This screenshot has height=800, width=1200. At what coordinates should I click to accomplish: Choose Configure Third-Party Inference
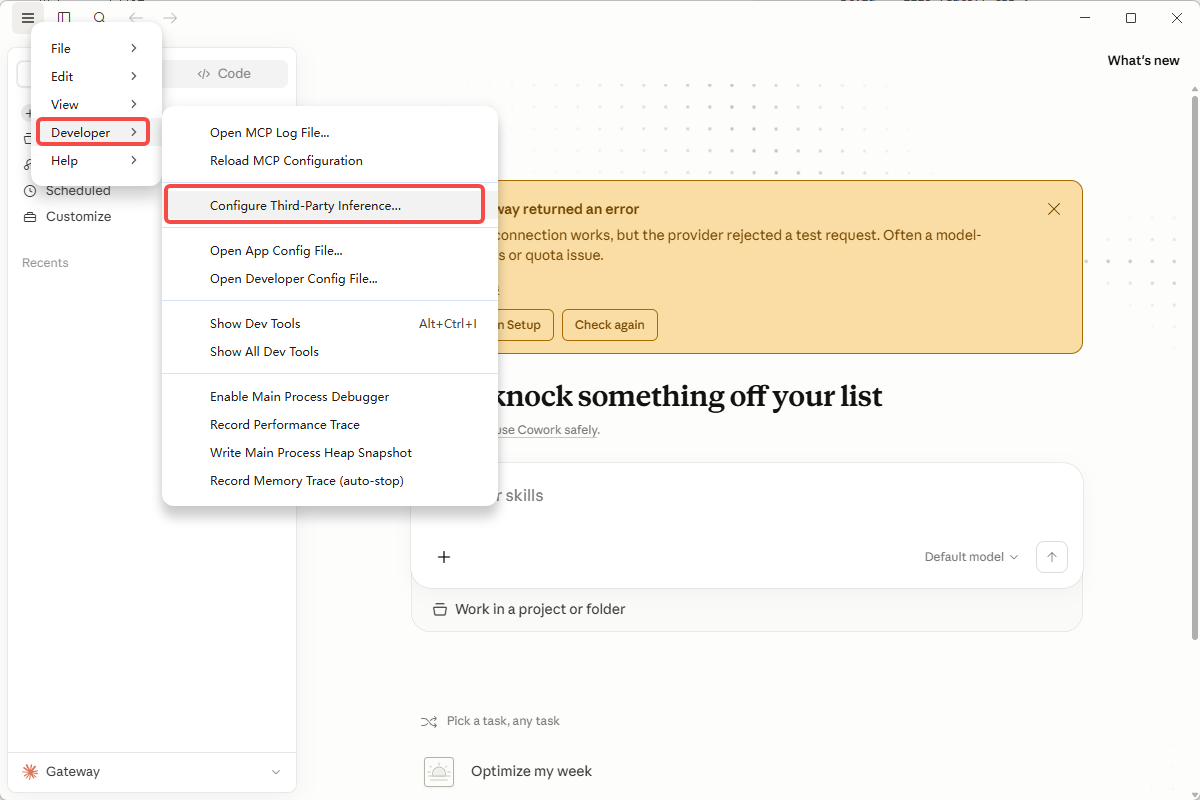coord(324,205)
